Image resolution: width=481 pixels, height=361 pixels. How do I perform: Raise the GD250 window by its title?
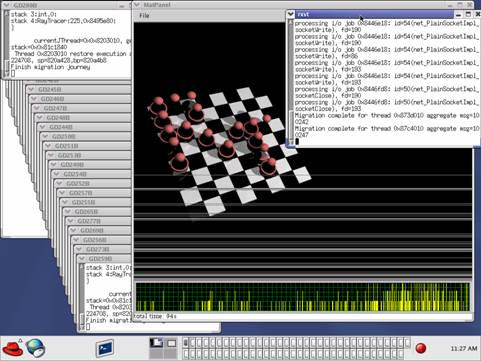(64, 136)
